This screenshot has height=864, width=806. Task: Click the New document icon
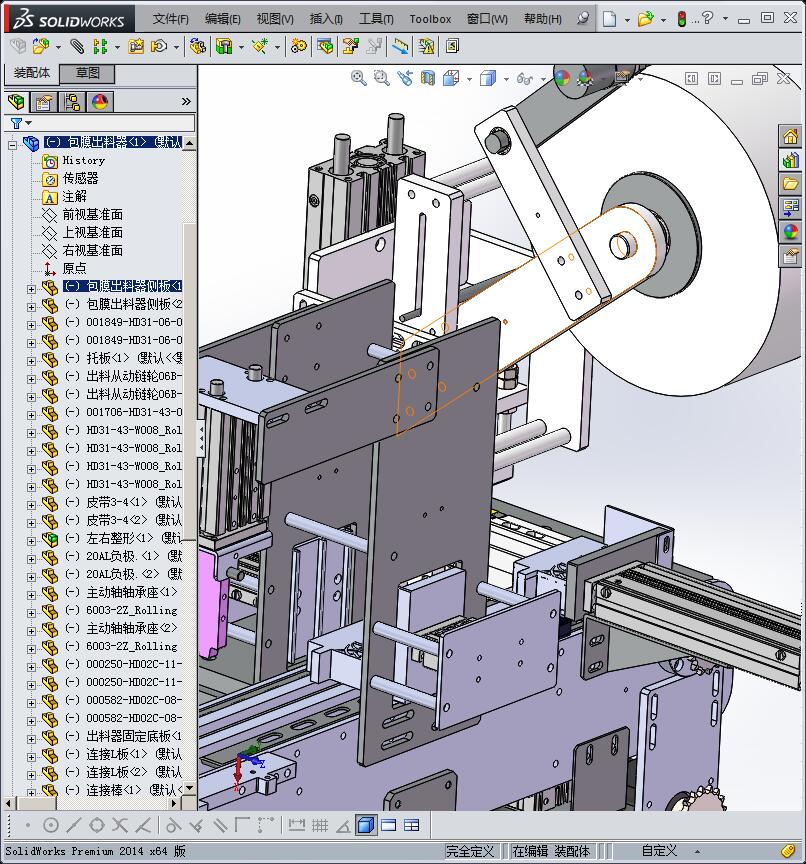pos(609,19)
